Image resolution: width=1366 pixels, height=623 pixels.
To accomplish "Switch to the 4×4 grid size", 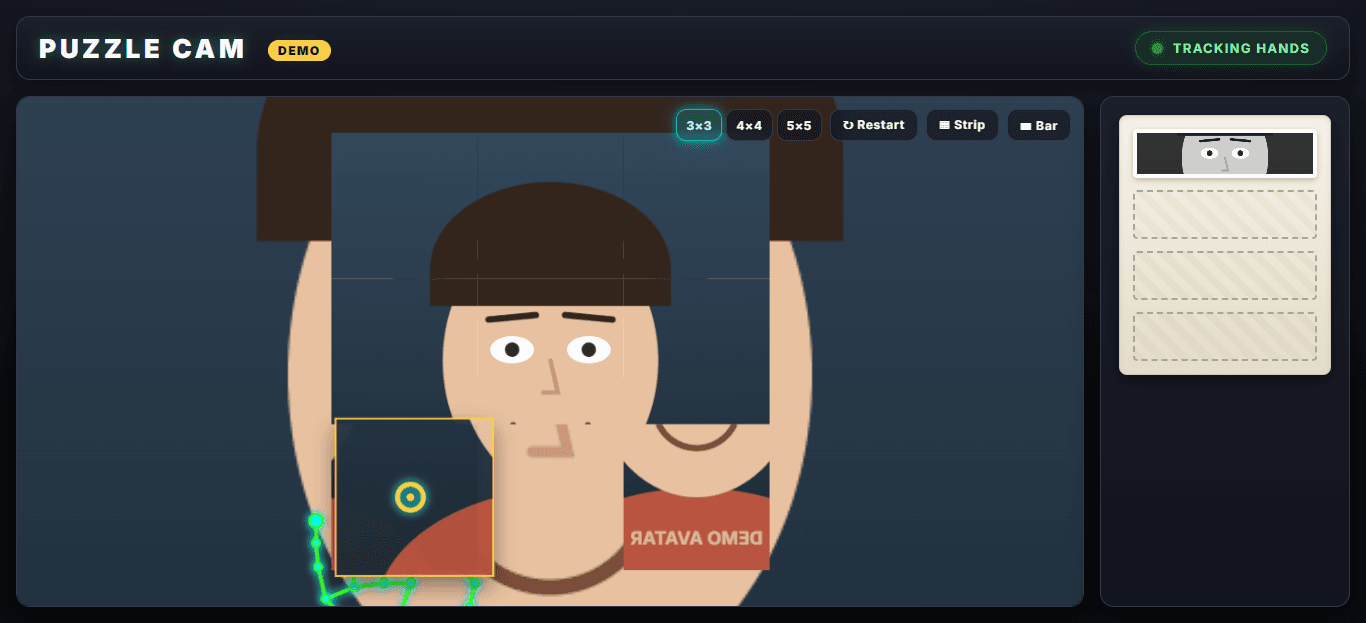I will [749, 125].
